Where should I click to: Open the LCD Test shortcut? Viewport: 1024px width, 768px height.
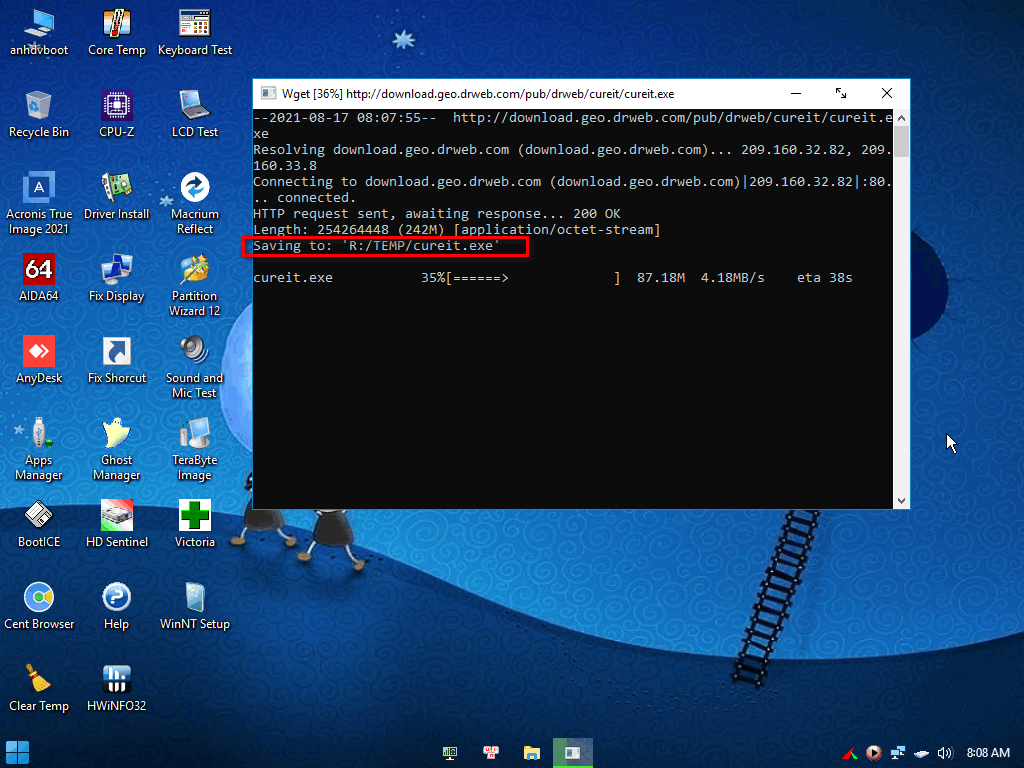coord(195,114)
